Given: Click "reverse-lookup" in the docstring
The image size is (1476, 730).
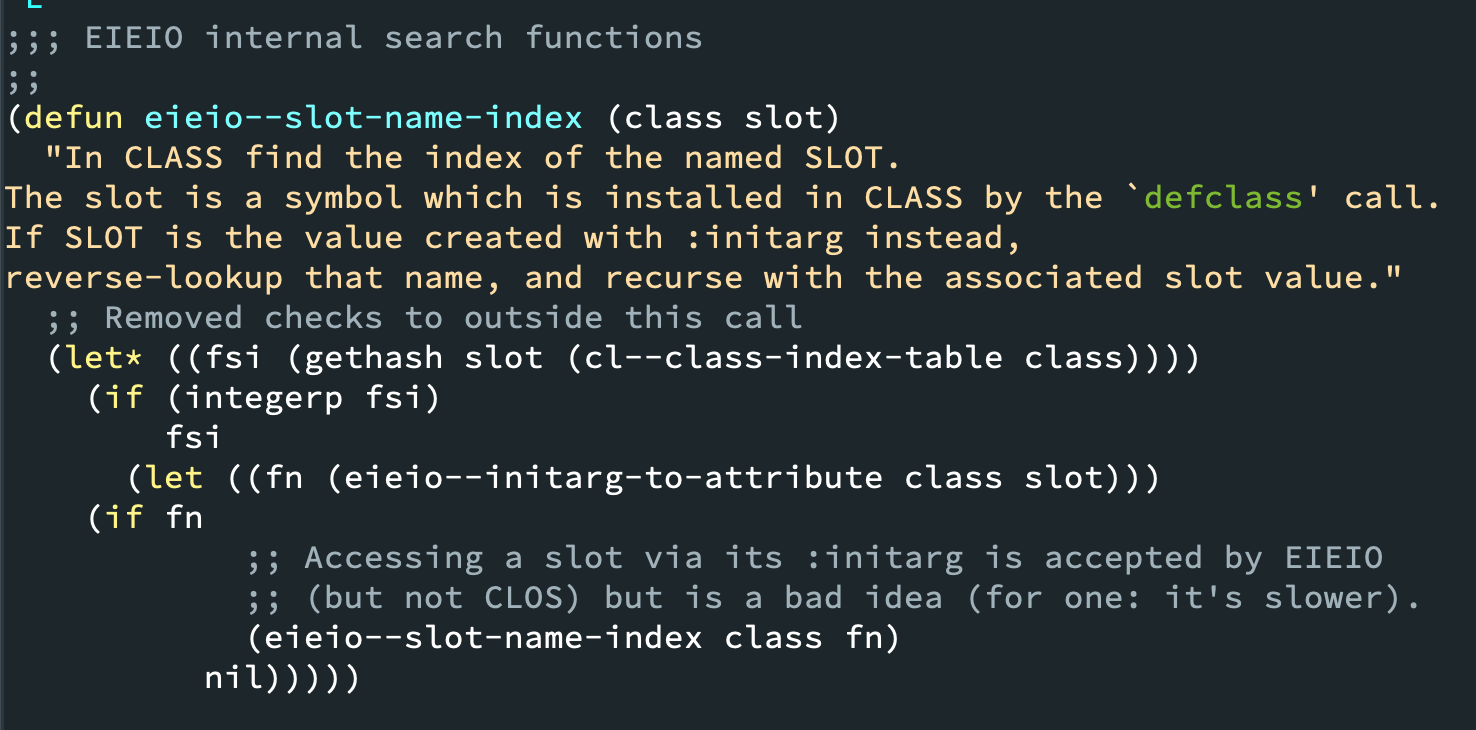Looking at the screenshot, I should [144, 278].
